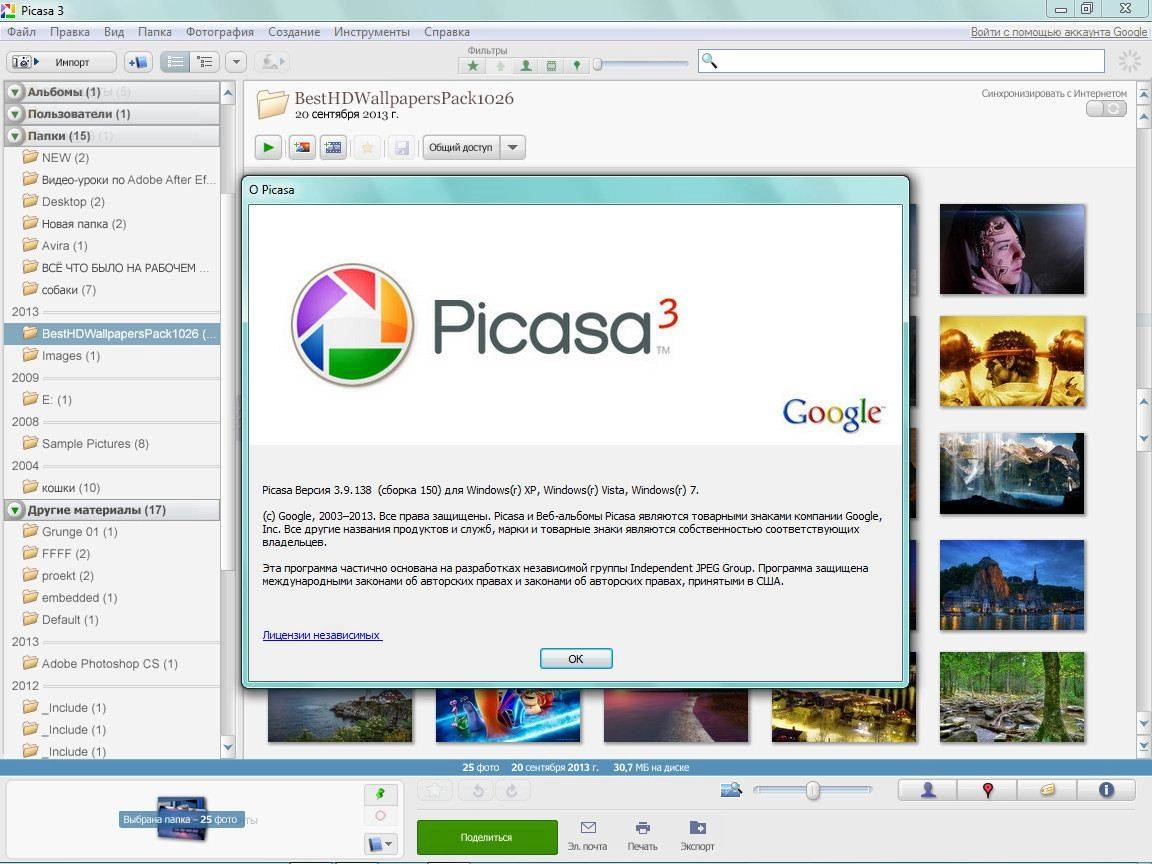Show the People panel icon
Viewport: 1152px width, 864px height.
tap(929, 790)
